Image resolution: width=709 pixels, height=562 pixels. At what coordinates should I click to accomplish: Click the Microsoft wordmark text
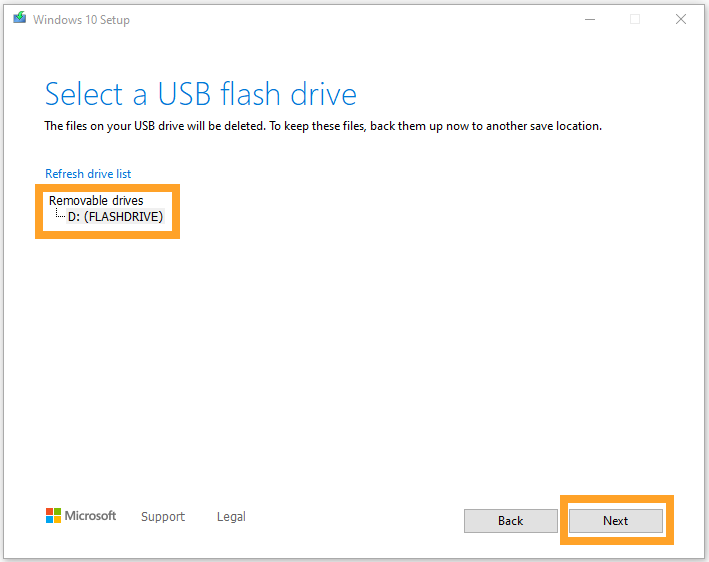[x=91, y=516]
